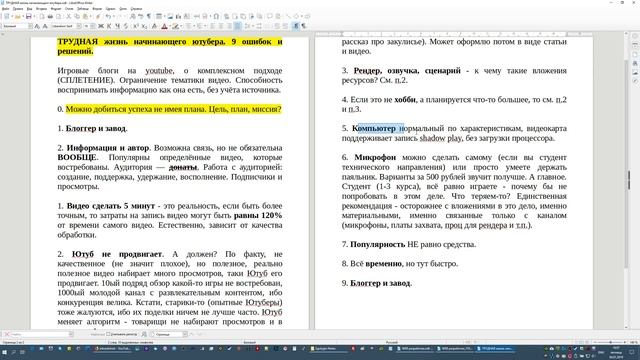Viewport: 640px width, 360px height.
Task: Open the font color dropdown arrow
Action: coord(170,26)
